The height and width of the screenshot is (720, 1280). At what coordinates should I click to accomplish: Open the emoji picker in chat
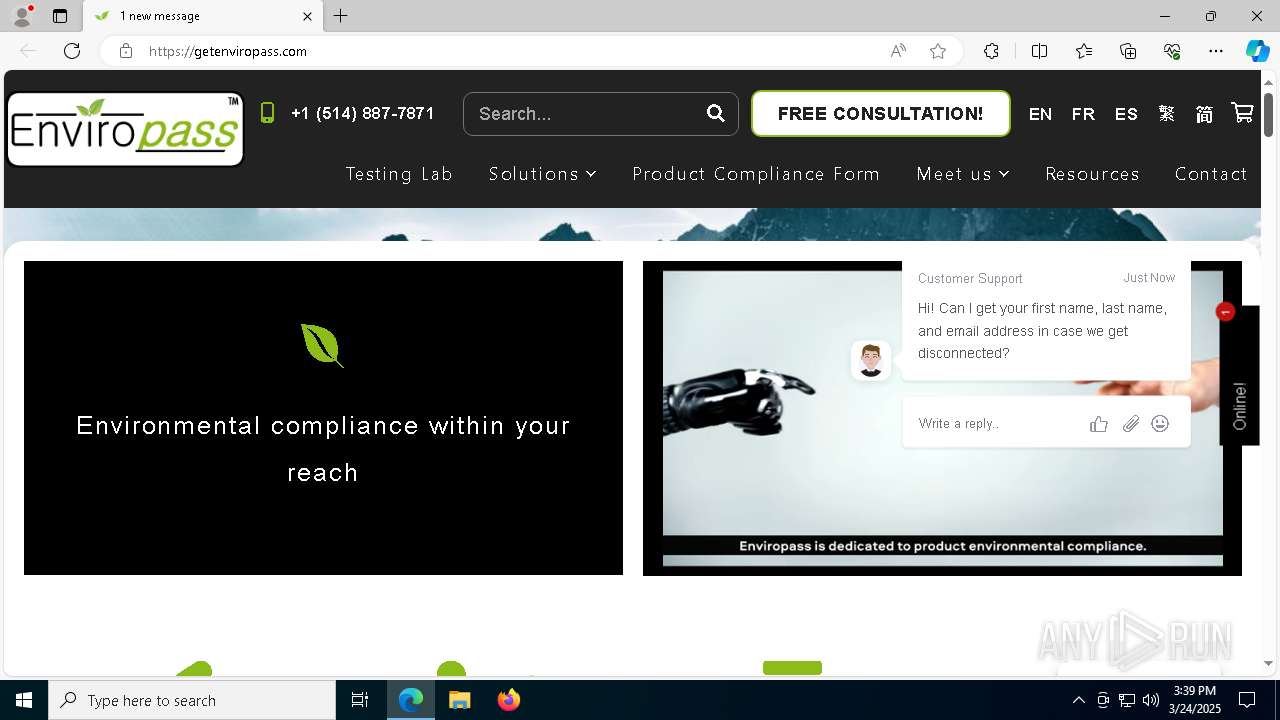point(1160,424)
